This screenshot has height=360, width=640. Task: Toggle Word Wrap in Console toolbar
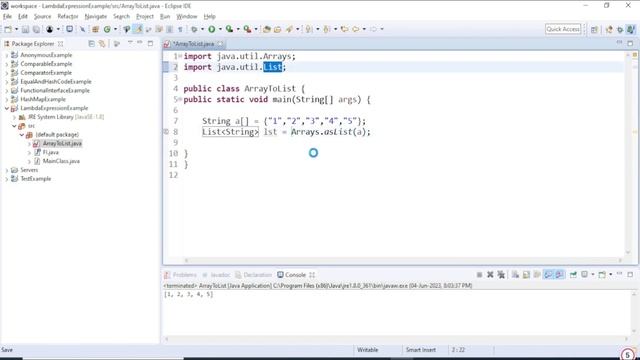(537, 275)
